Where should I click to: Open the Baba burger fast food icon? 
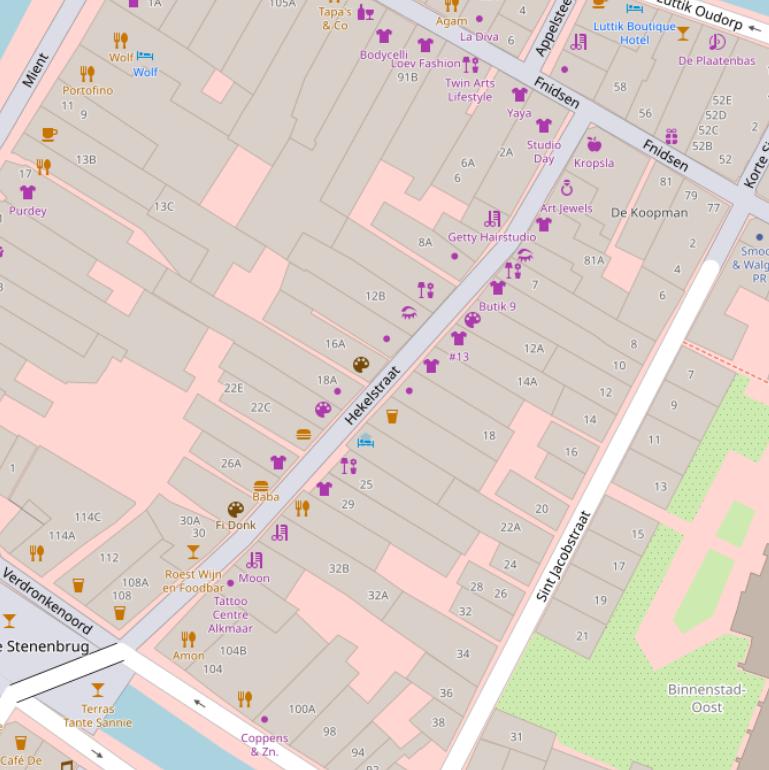[261, 487]
